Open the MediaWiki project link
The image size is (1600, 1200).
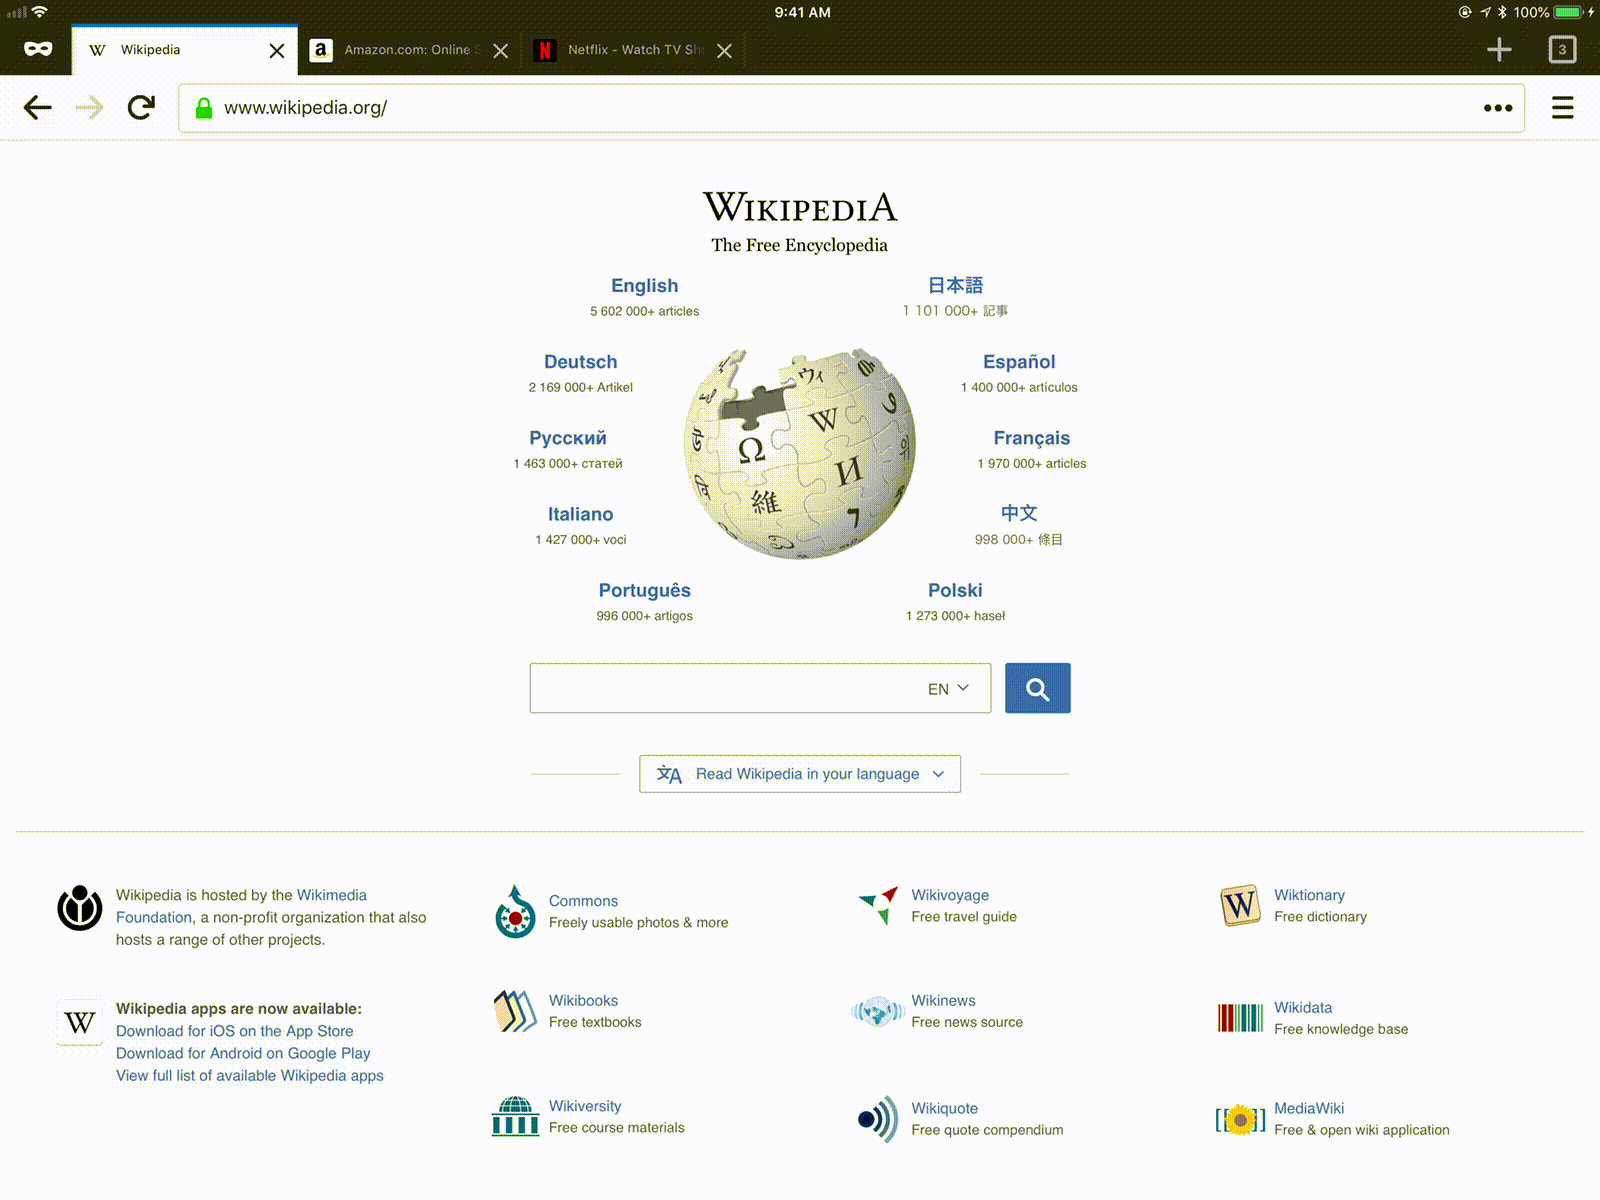click(1309, 1108)
